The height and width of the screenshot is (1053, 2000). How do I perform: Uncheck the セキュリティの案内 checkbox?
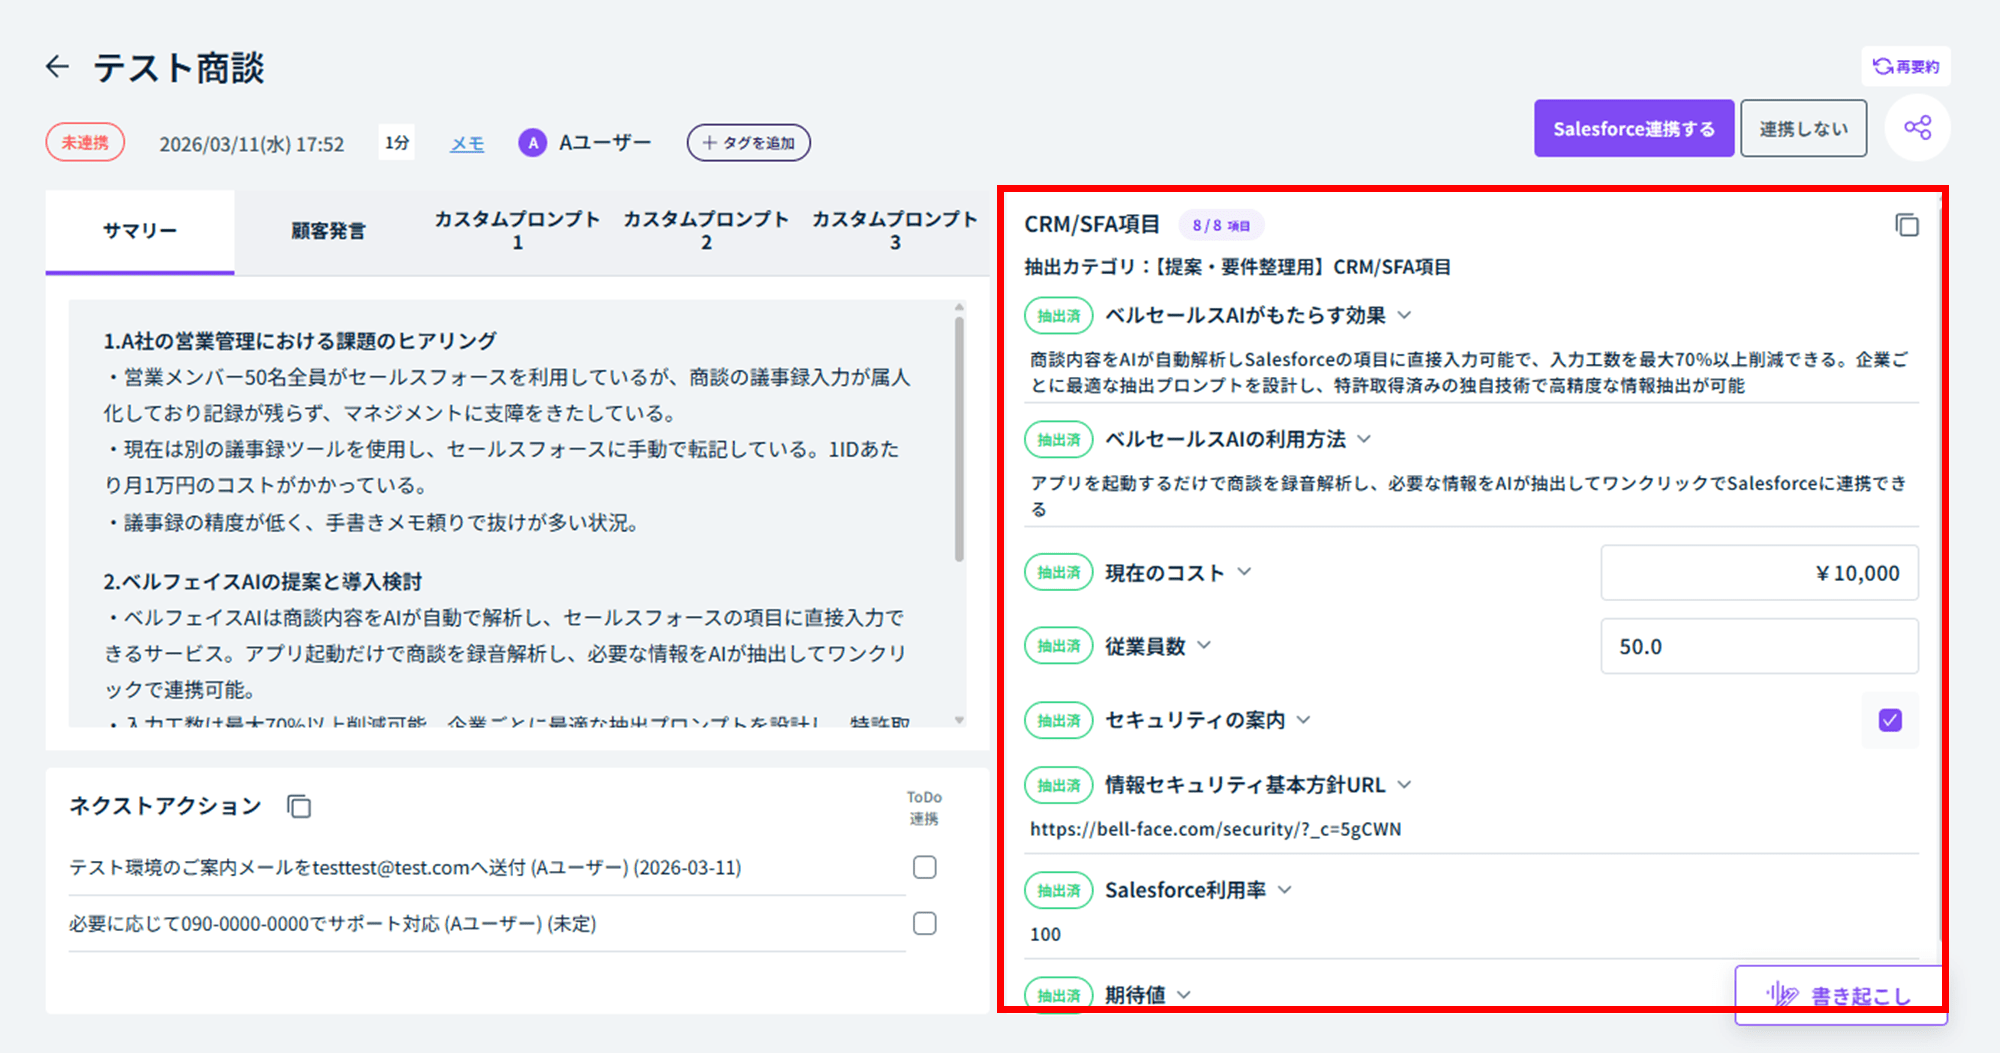click(1890, 720)
